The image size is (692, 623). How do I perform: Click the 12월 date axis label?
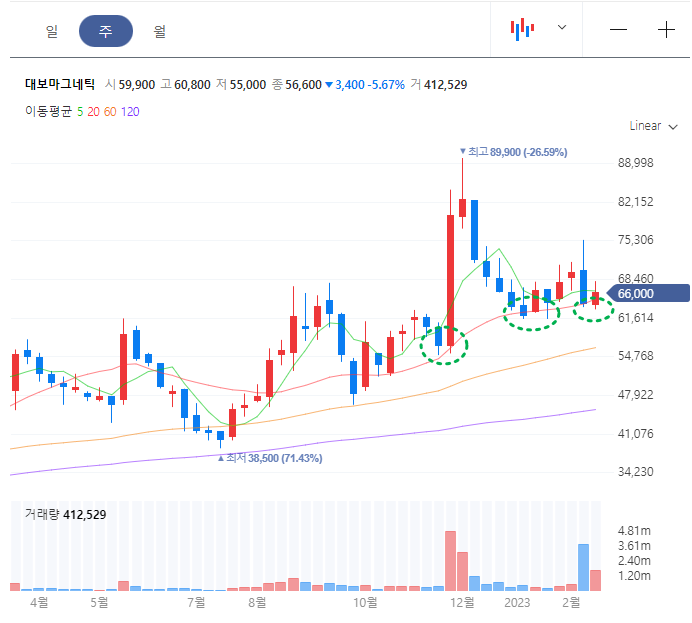(x=462, y=602)
